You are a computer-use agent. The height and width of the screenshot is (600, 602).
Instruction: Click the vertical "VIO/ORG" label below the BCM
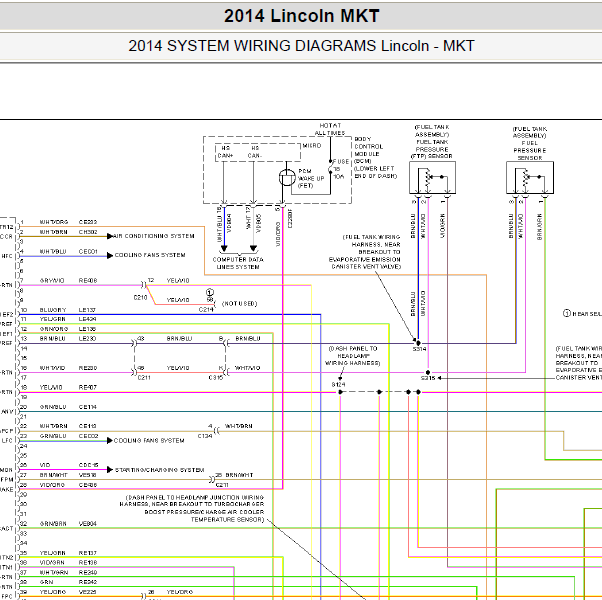tap(278, 234)
